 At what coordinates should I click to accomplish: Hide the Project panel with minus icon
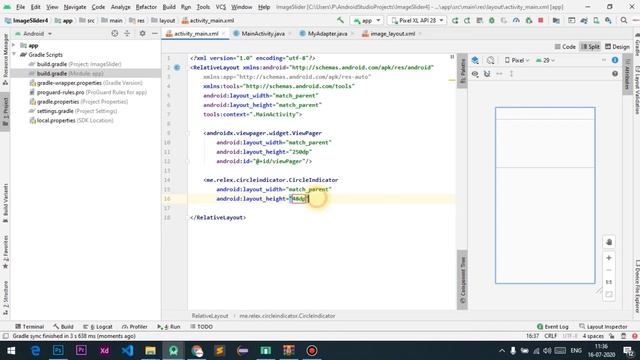click(155, 33)
